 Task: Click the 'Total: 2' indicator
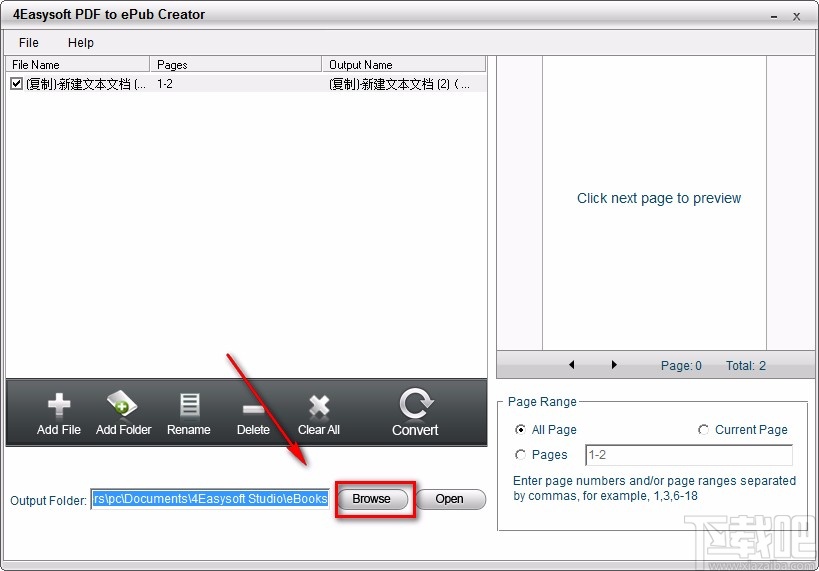[x=746, y=365]
